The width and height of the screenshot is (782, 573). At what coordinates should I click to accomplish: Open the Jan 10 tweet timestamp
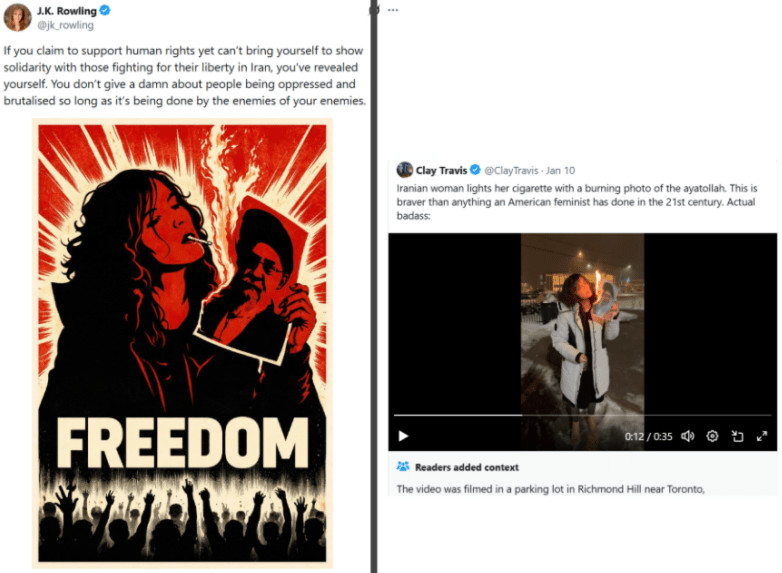560,171
